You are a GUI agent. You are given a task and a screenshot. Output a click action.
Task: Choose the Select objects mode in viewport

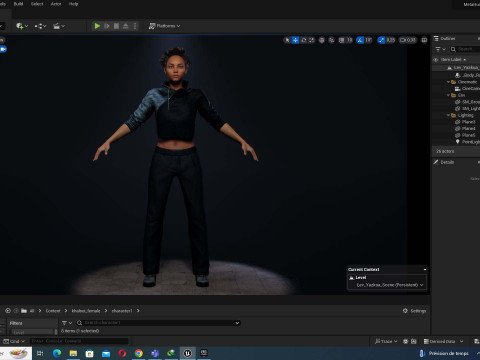click(x=287, y=40)
